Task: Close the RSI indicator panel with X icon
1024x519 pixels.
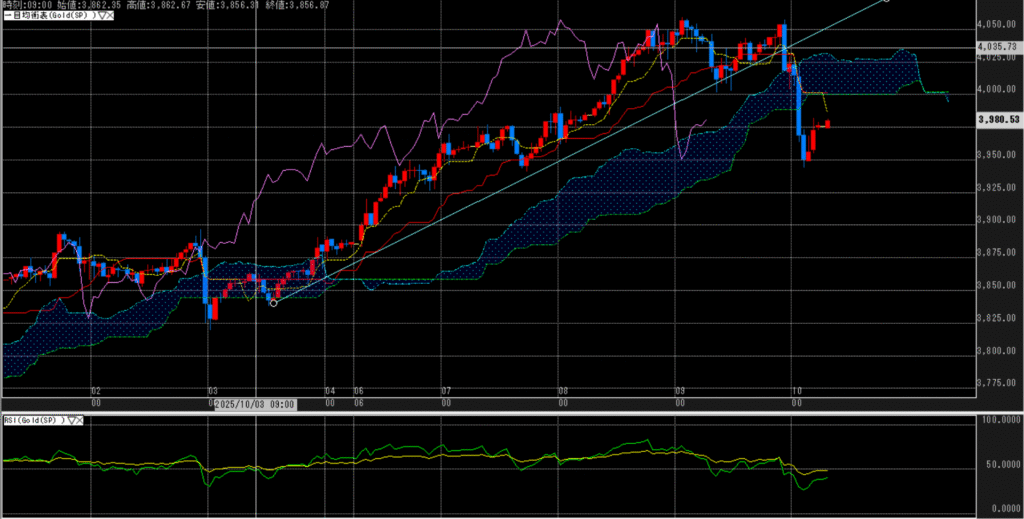Action: click(81, 420)
